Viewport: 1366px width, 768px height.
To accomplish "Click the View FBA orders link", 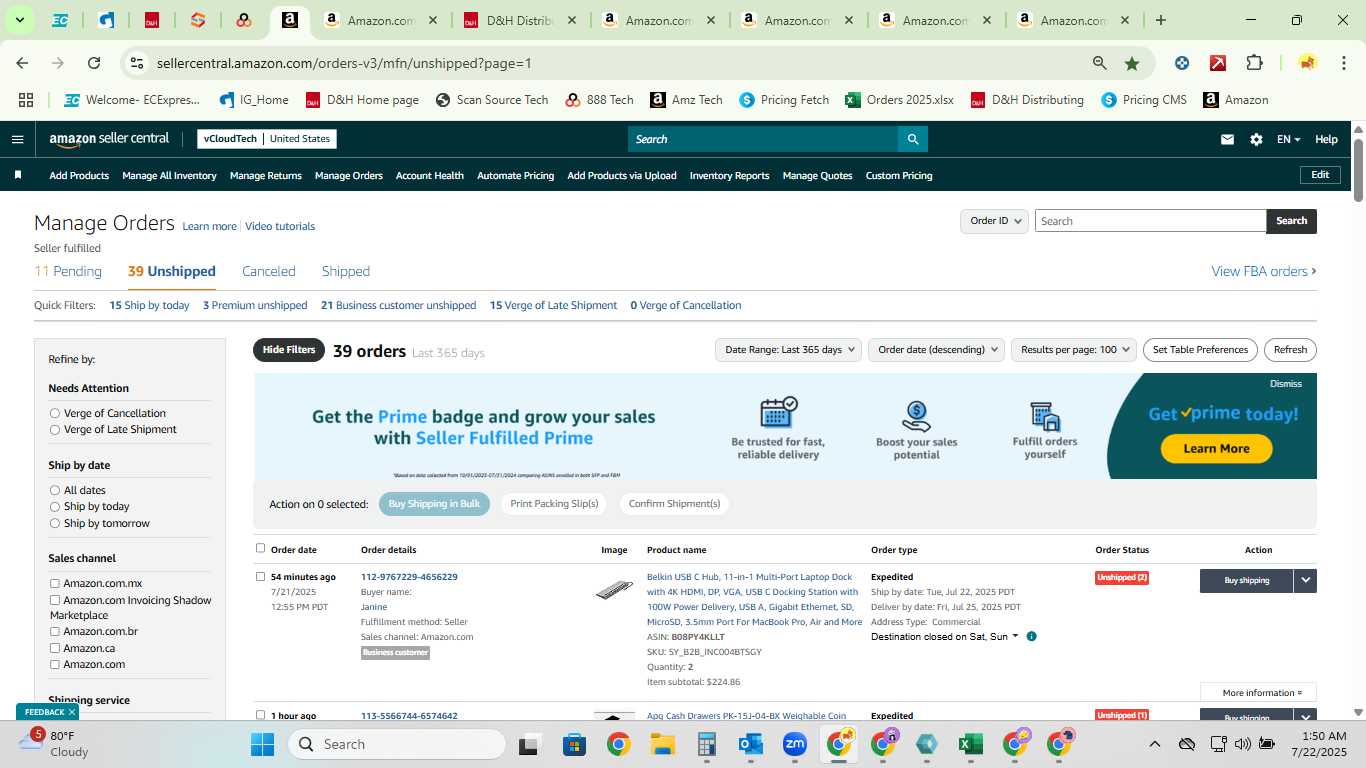I will [x=1264, y=271].
